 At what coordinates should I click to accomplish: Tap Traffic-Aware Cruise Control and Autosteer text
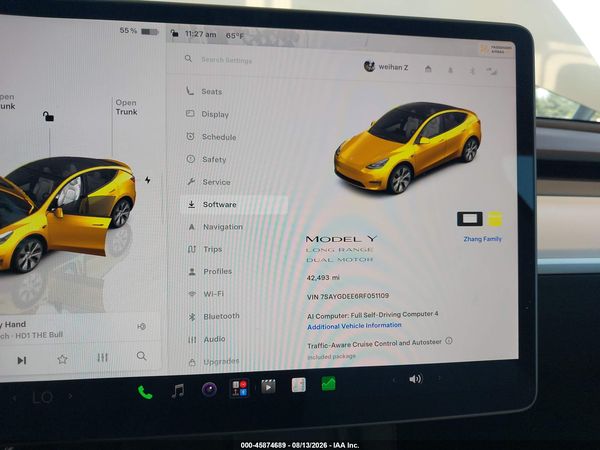[375, 343]
